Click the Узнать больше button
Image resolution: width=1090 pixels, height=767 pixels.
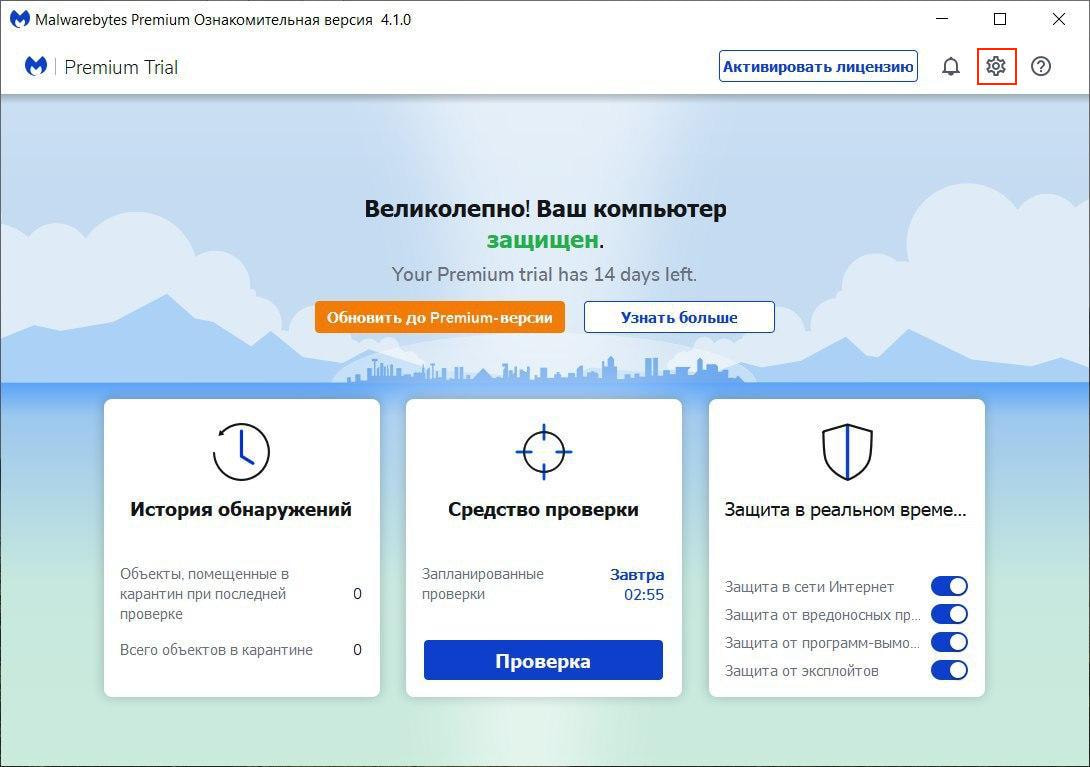(x=679, y=317)
